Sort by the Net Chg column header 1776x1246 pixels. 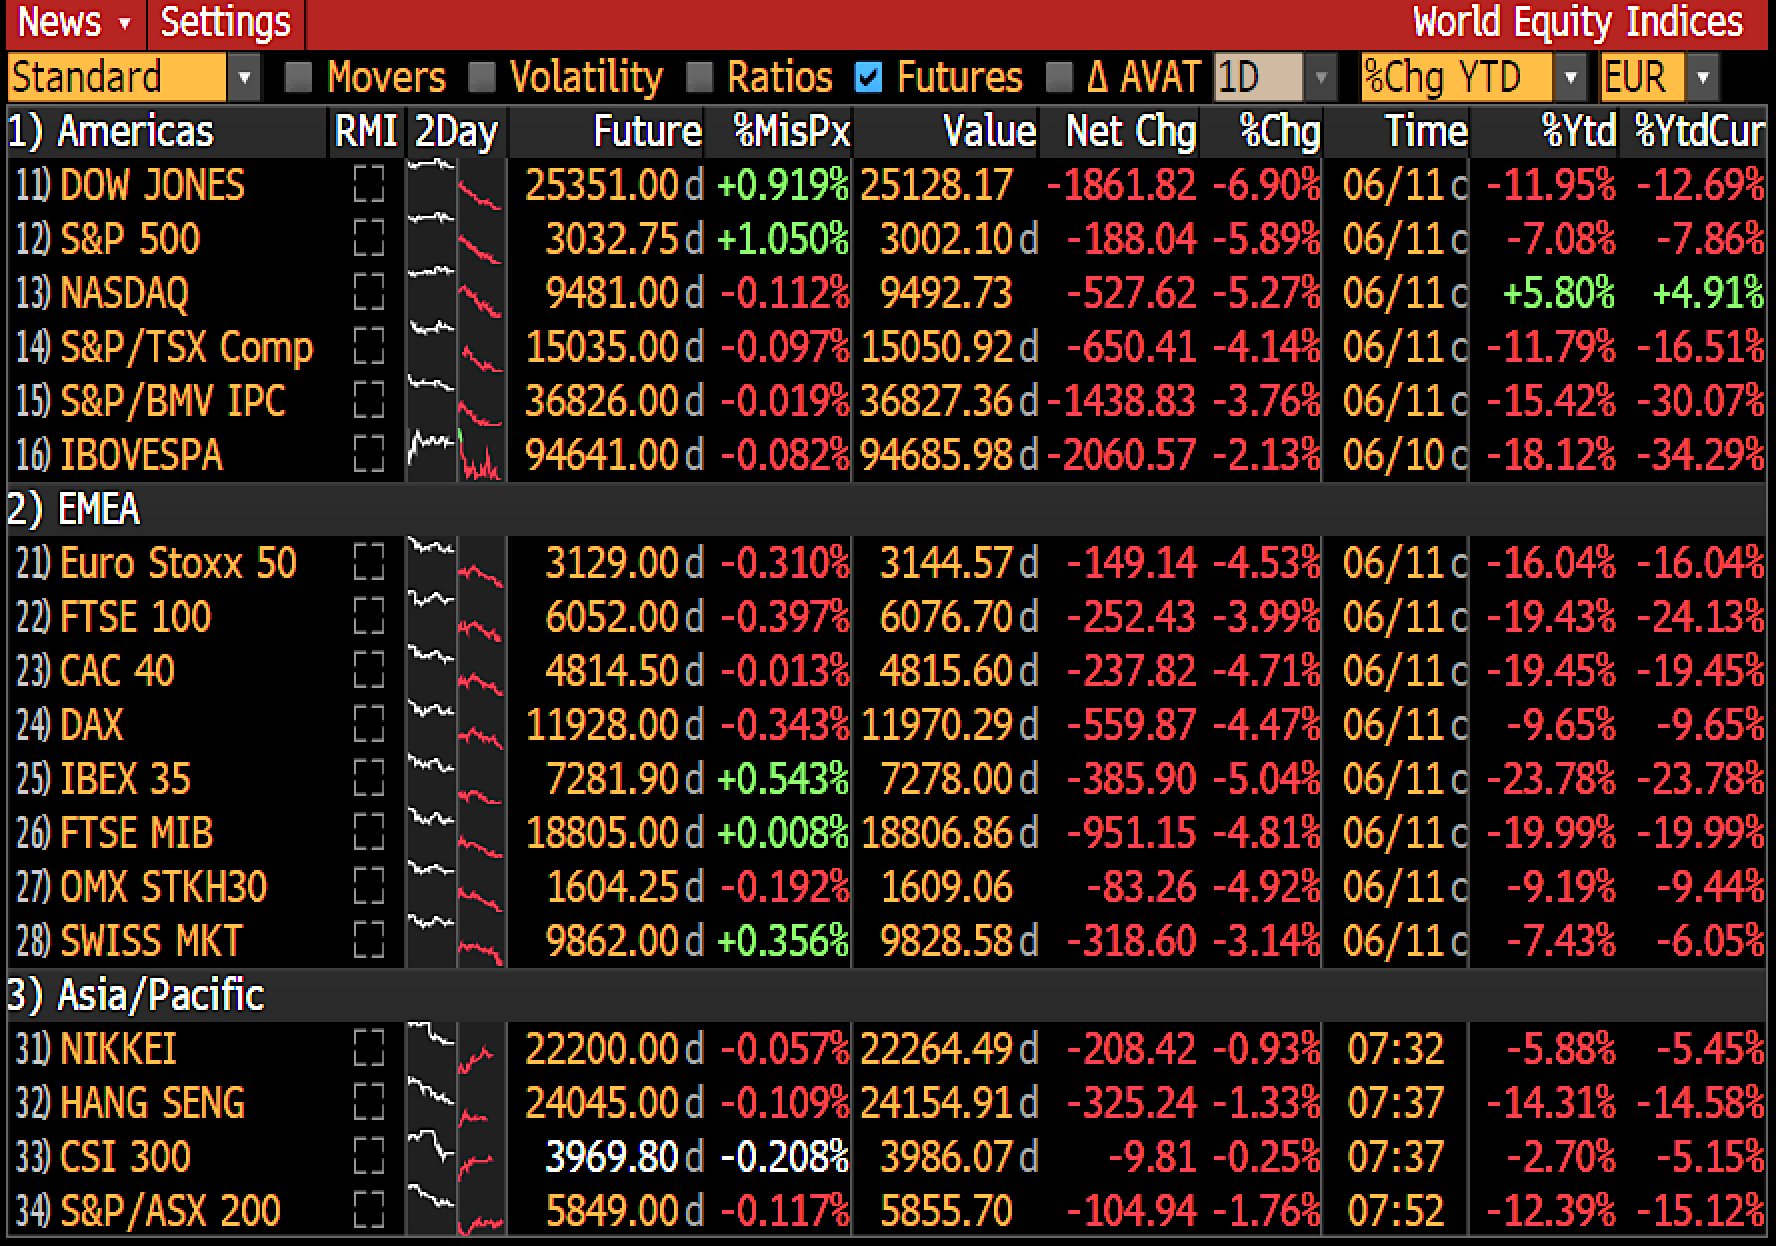[1131, 131]
